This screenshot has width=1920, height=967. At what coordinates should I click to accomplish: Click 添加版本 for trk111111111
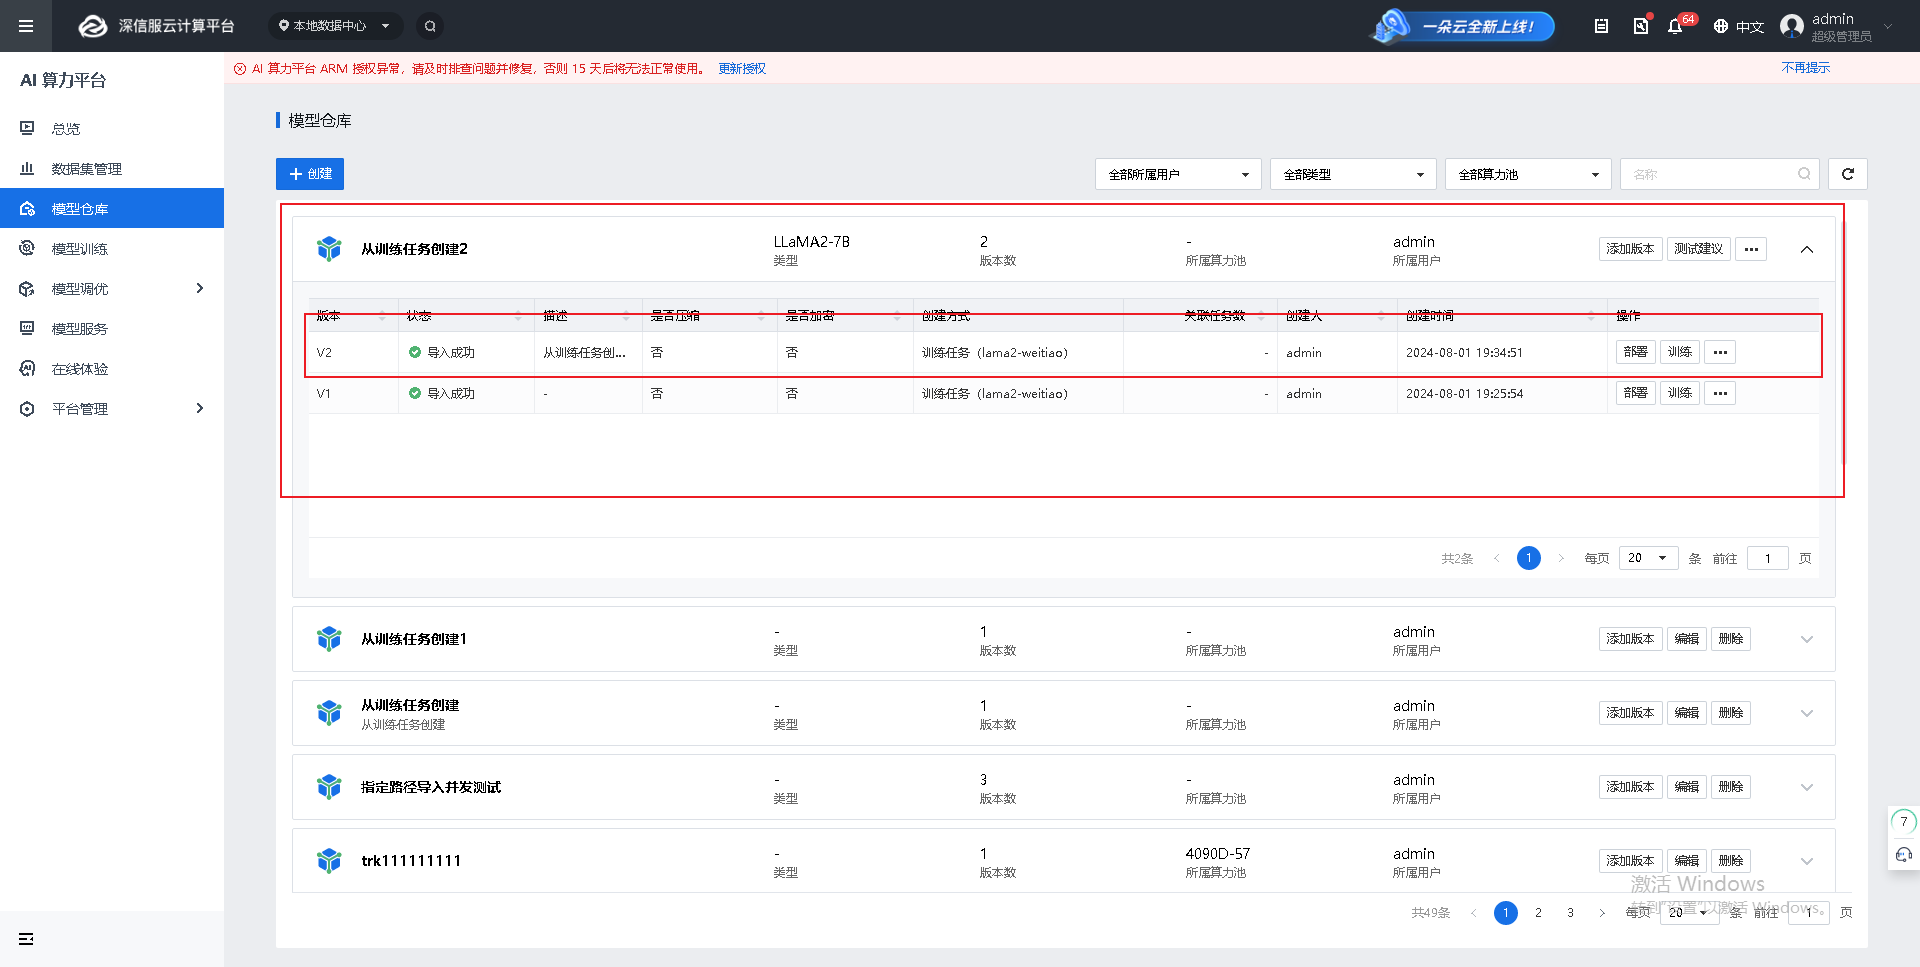tap(1630, 861)
